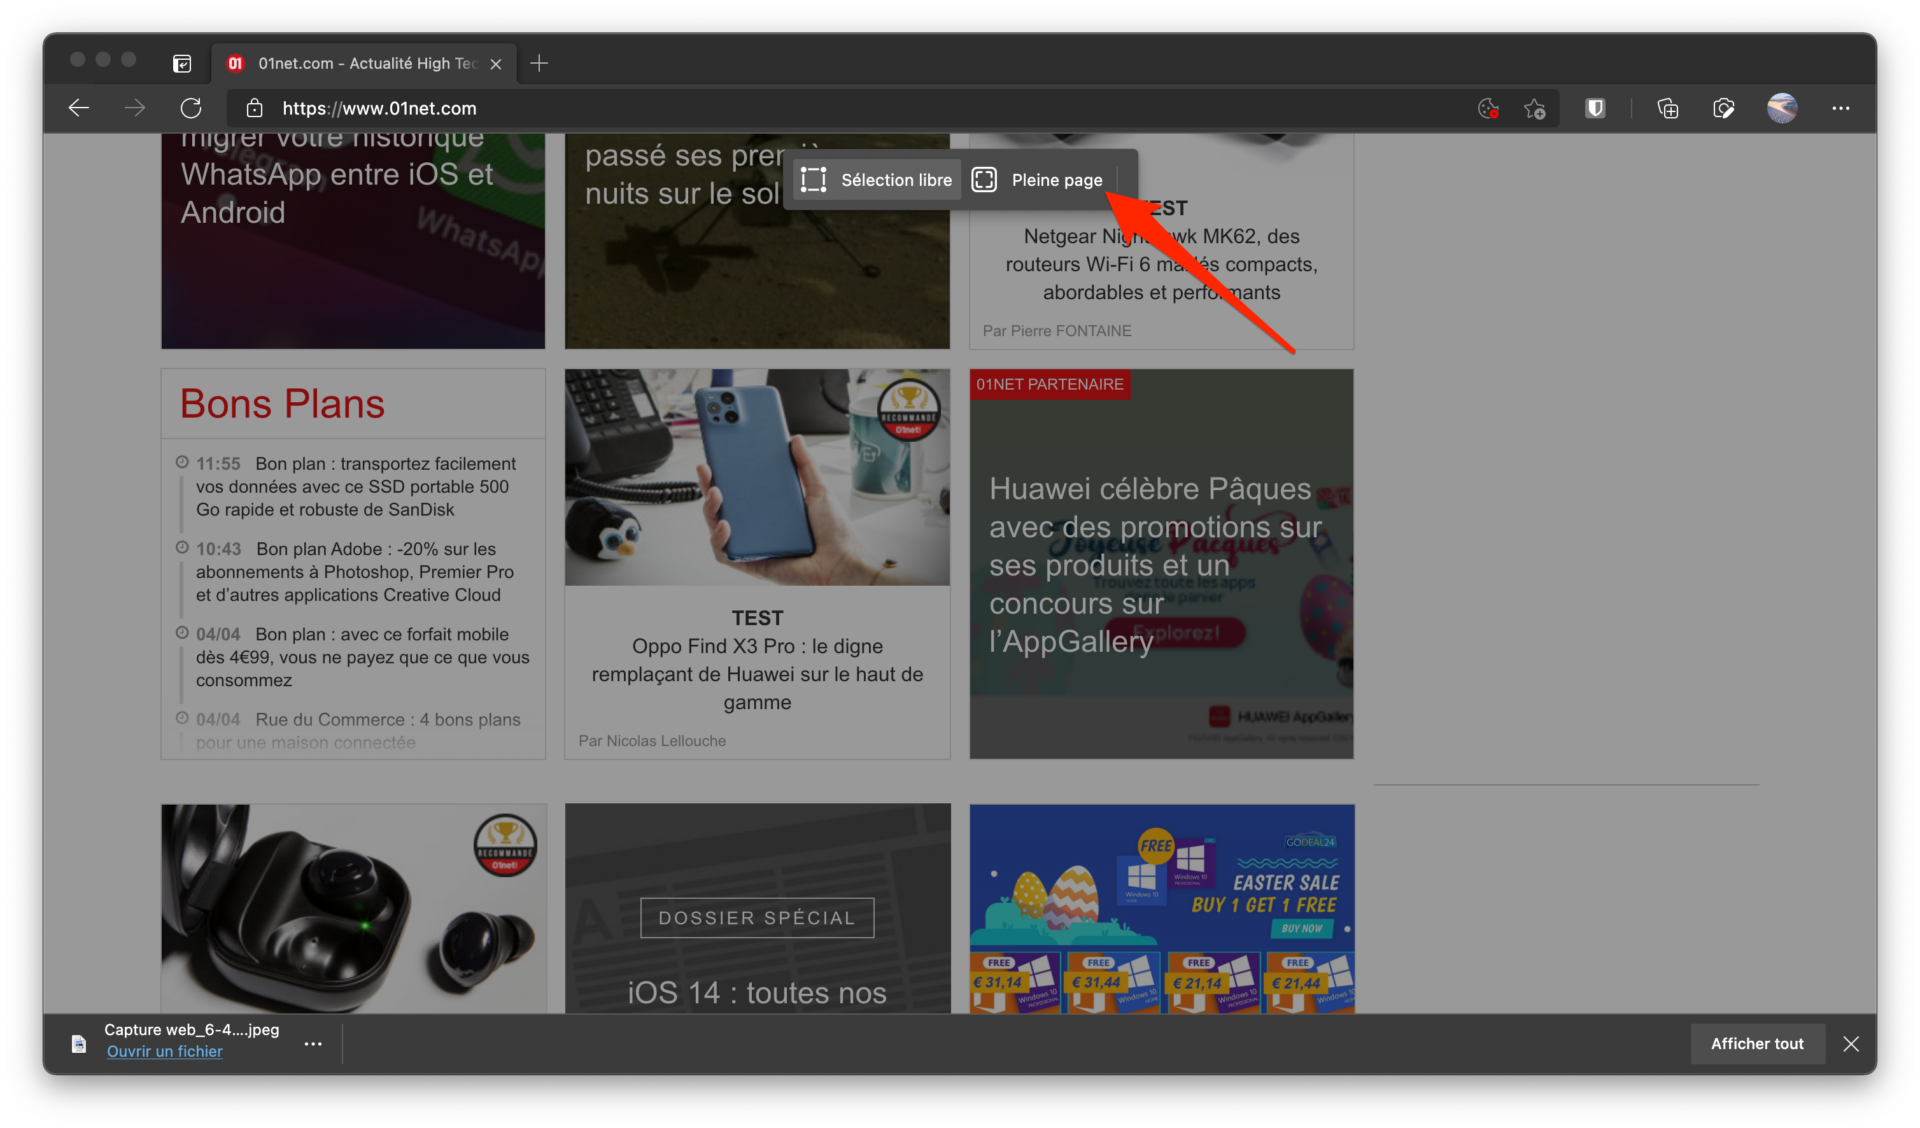Click the Easter Sale advertisement banner
Image resolution: width=1920 pixels, height=1128 pixels.
tap(1162, 909)
